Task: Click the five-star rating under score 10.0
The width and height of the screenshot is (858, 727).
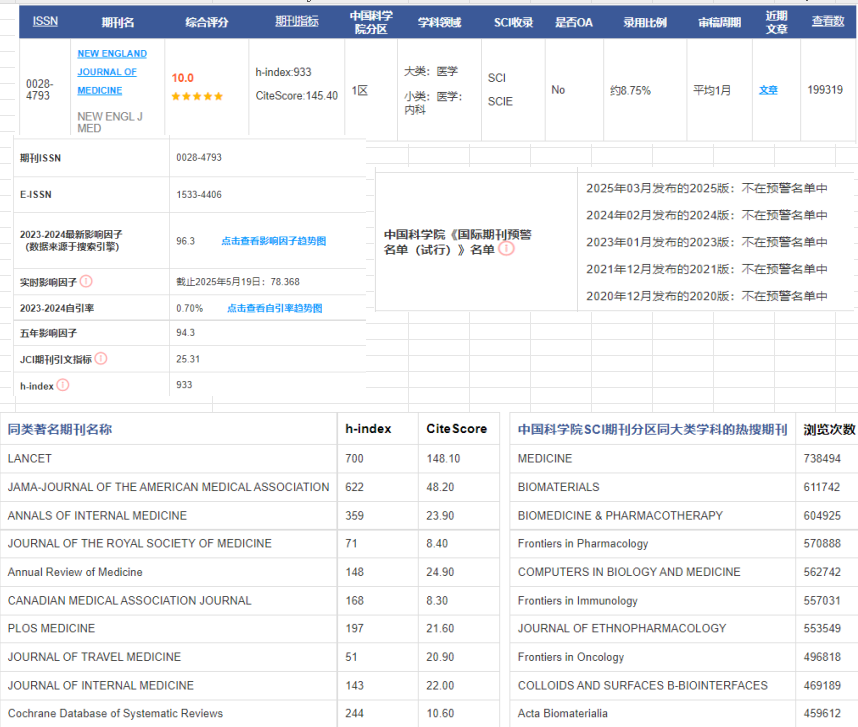Action: 197,96
